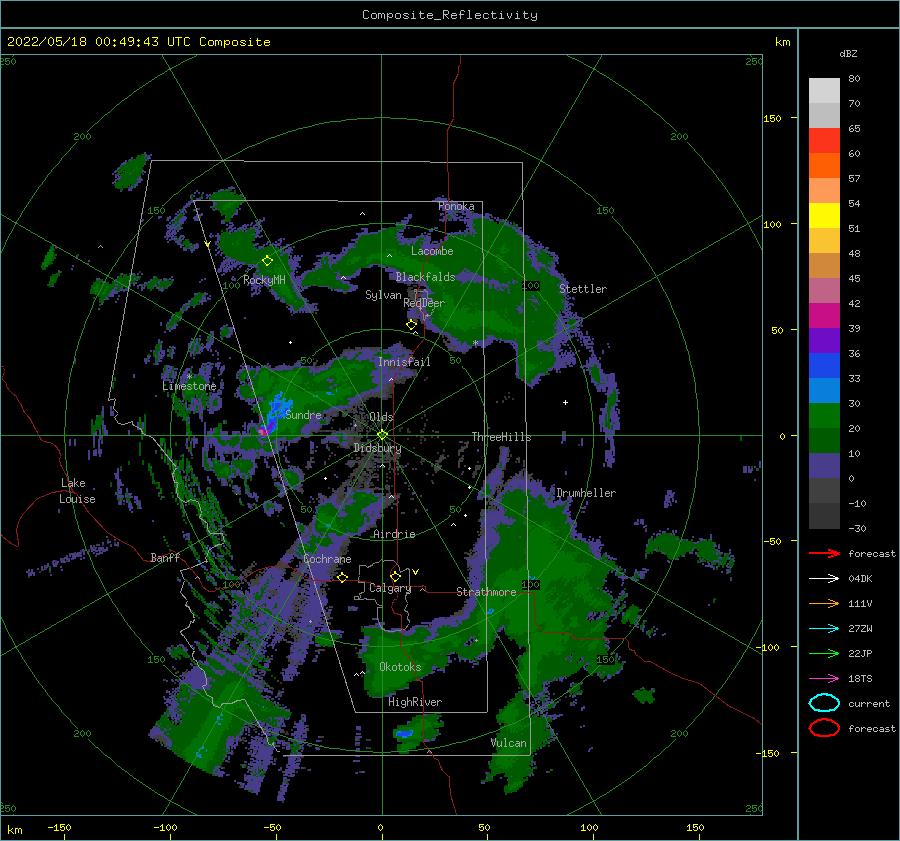
Task: Click the Blackfalds label
Action: coord(425,277)
